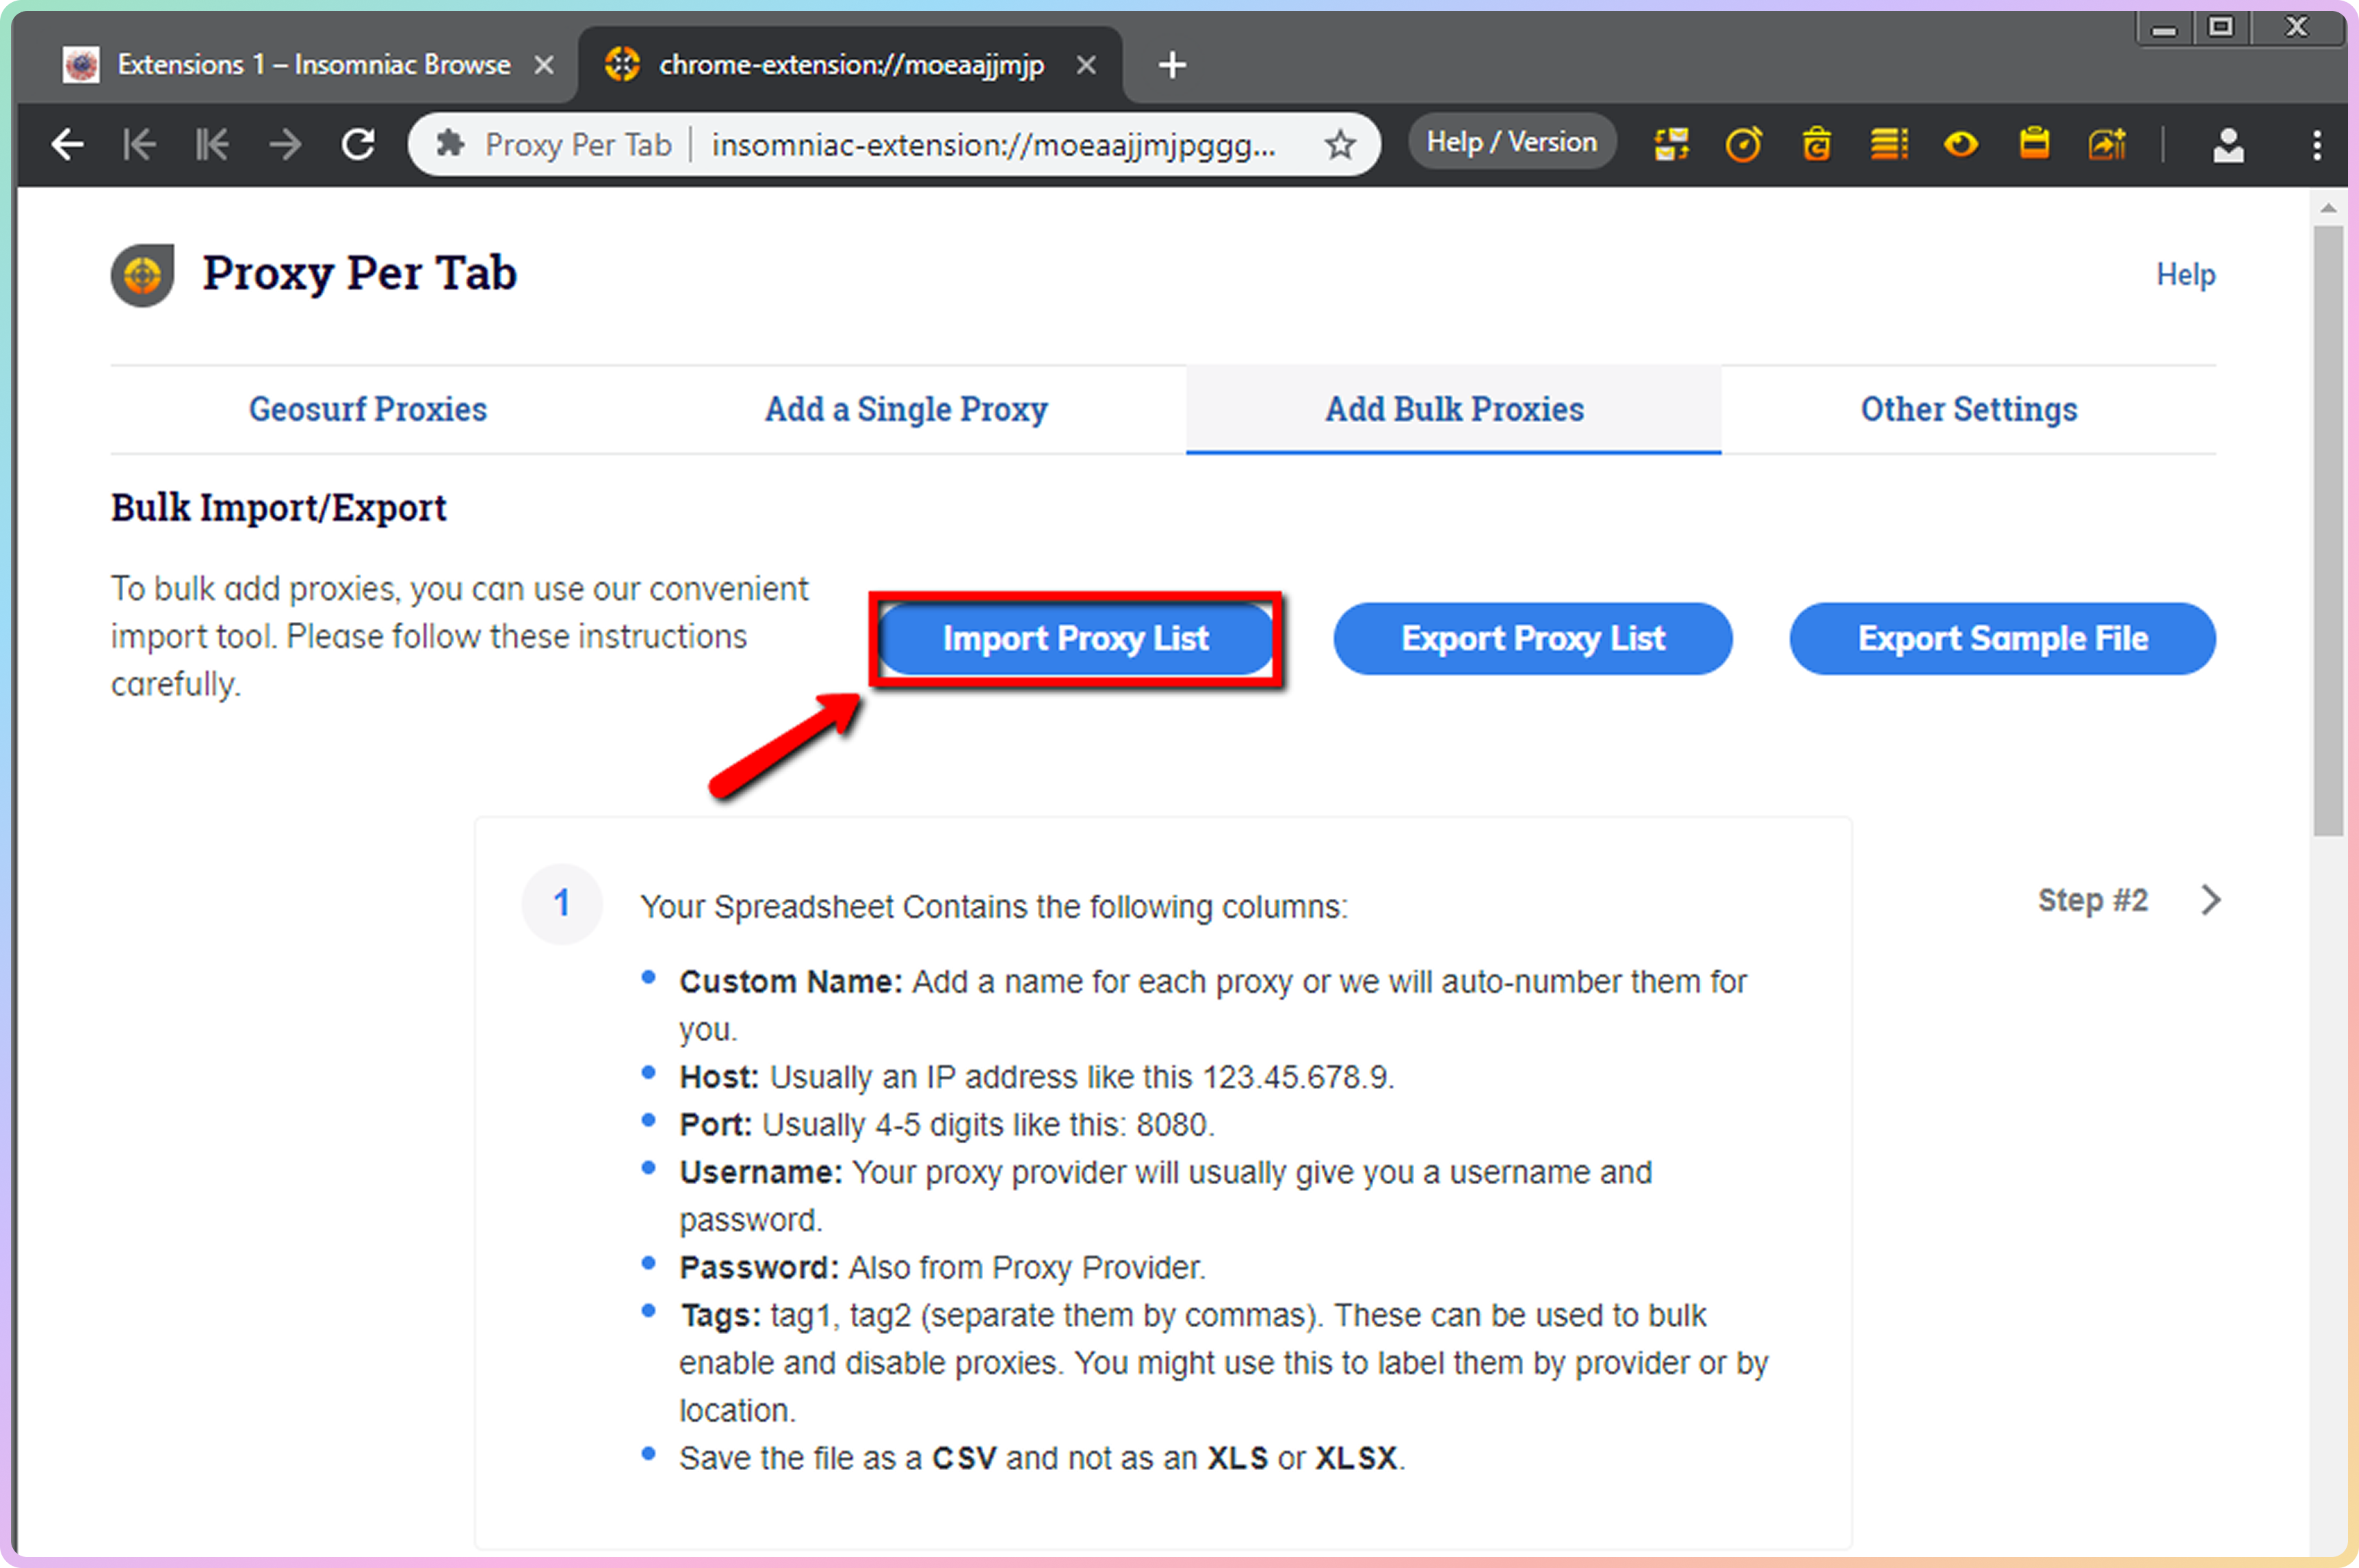Reload the page
The image size is (2359, 1568).
358,145
